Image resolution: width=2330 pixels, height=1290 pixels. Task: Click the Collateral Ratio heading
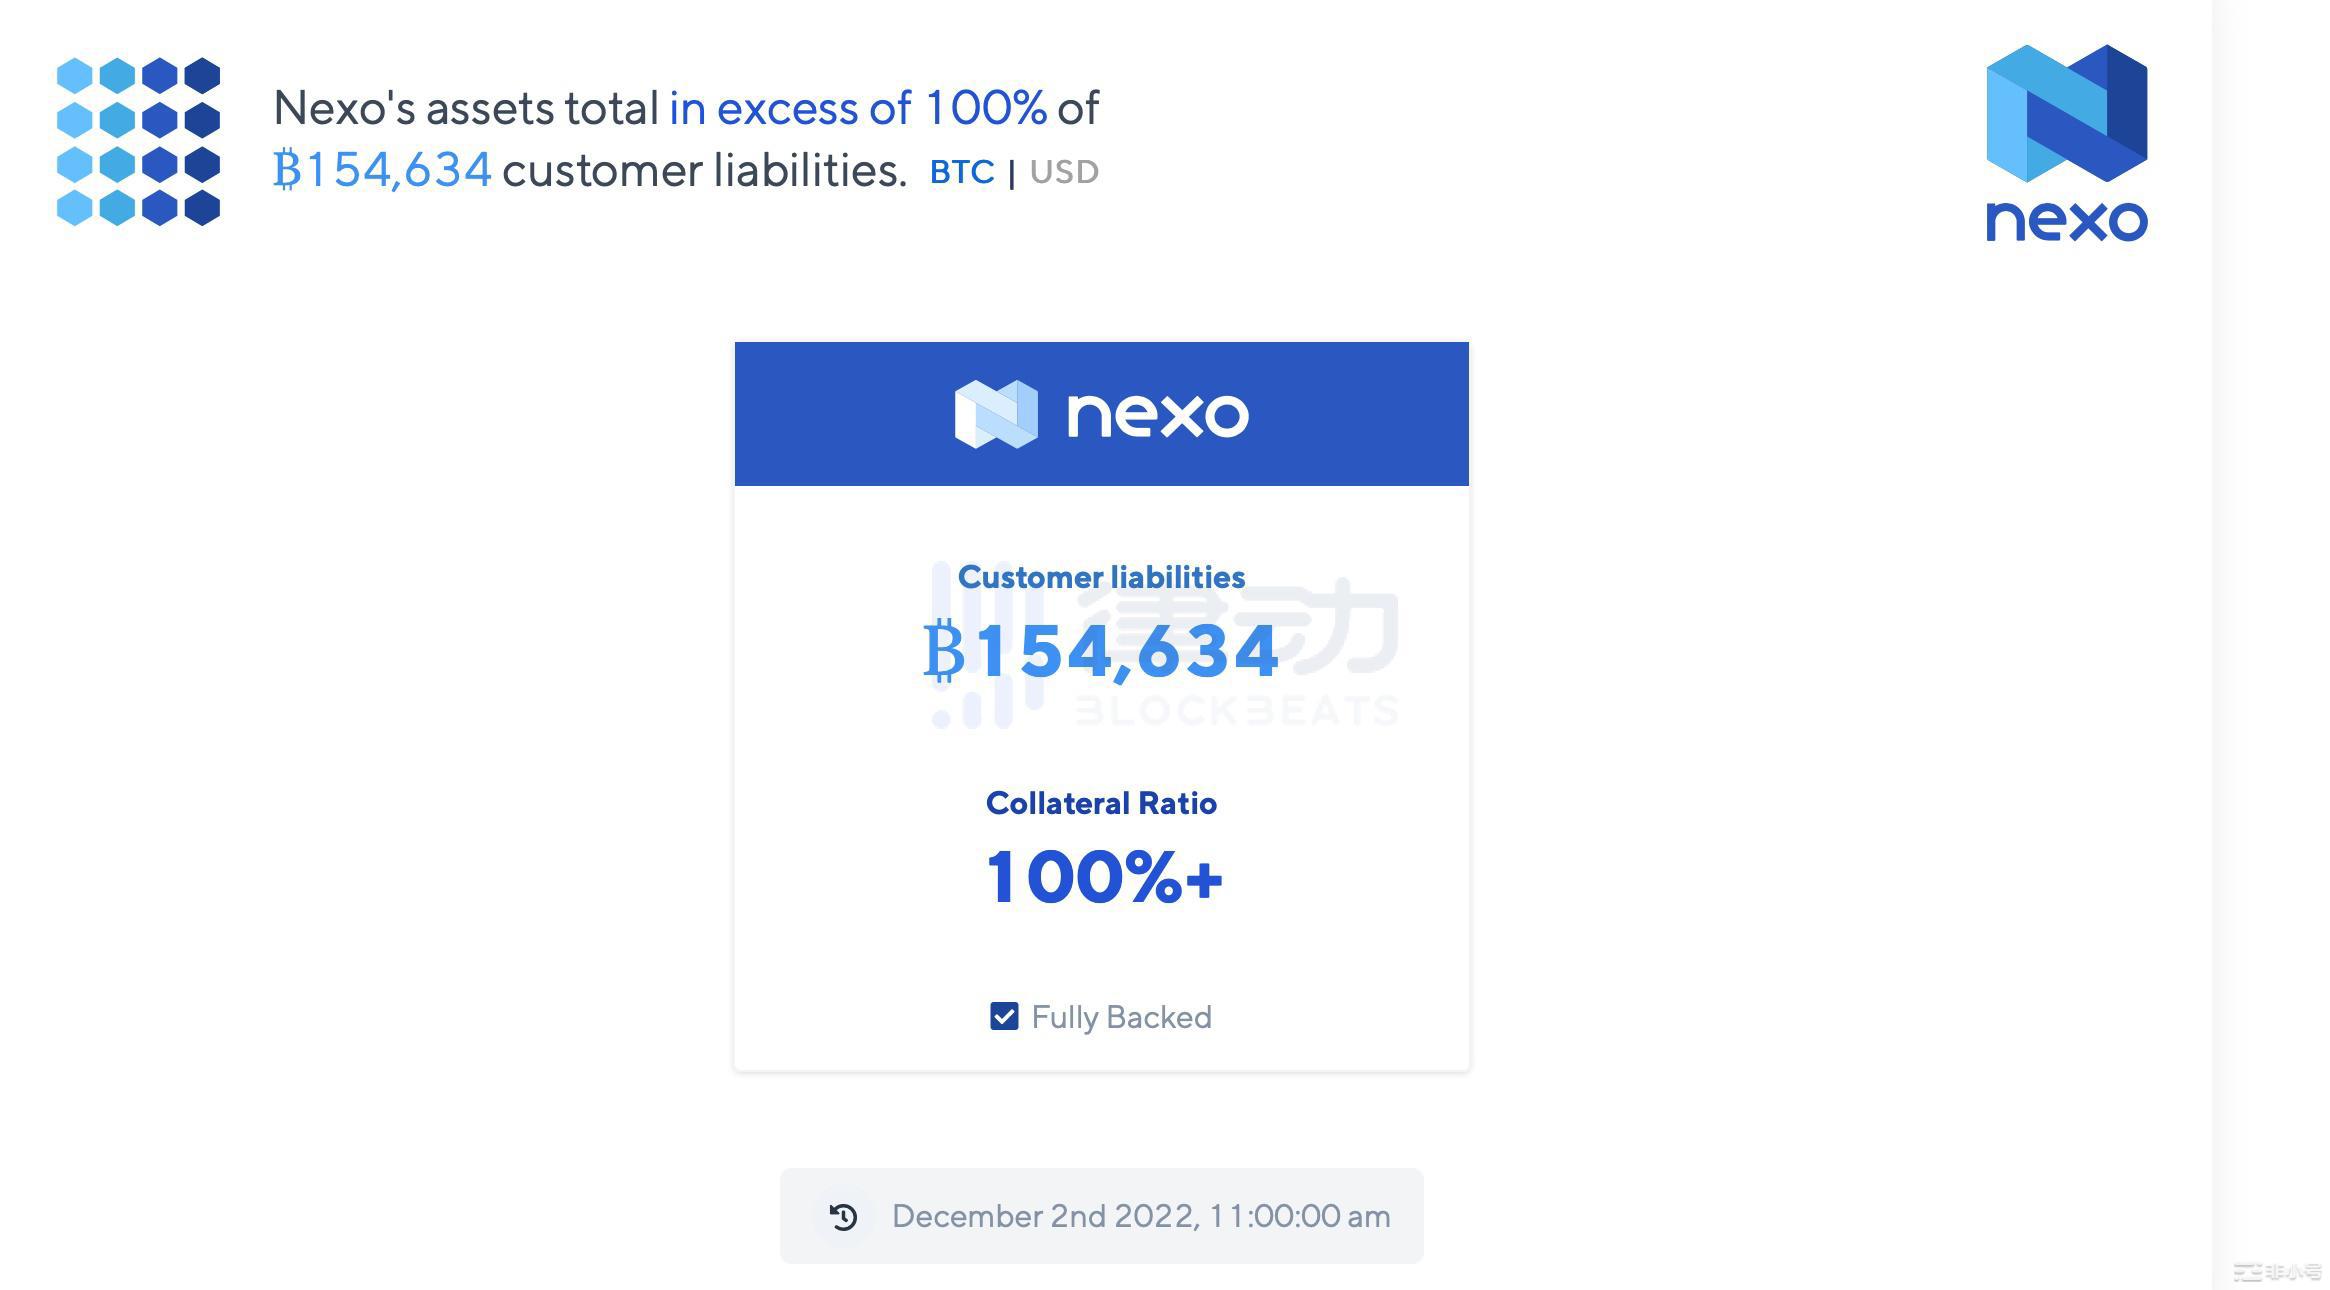pyautogui.click(x=1101, y=802)
